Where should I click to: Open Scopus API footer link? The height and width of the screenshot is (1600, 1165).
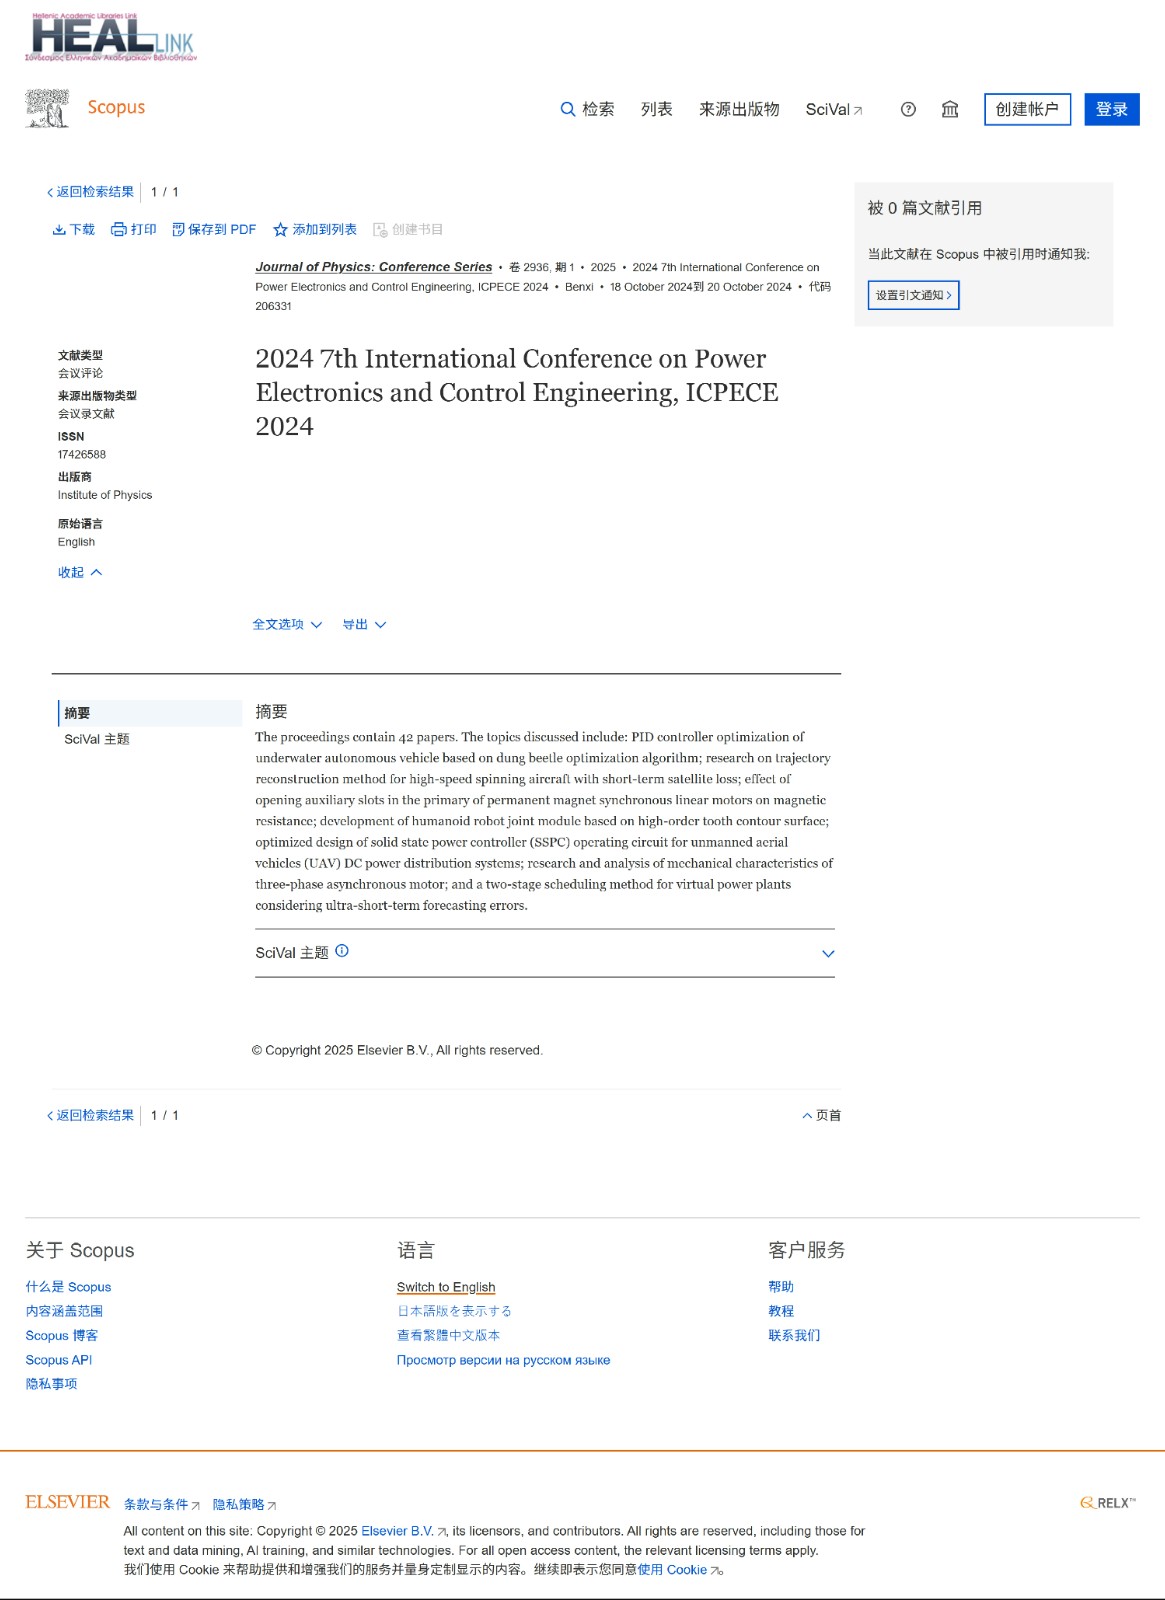[x=59, y=1360]
